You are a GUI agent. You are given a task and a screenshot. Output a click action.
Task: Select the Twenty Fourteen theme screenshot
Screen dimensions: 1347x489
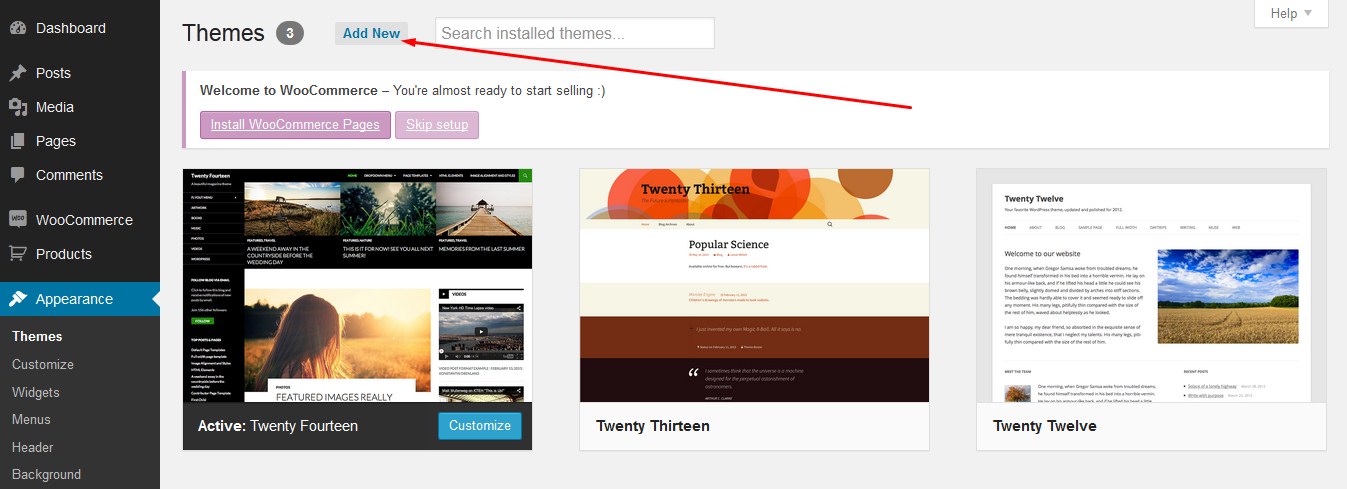pos(358,285)
